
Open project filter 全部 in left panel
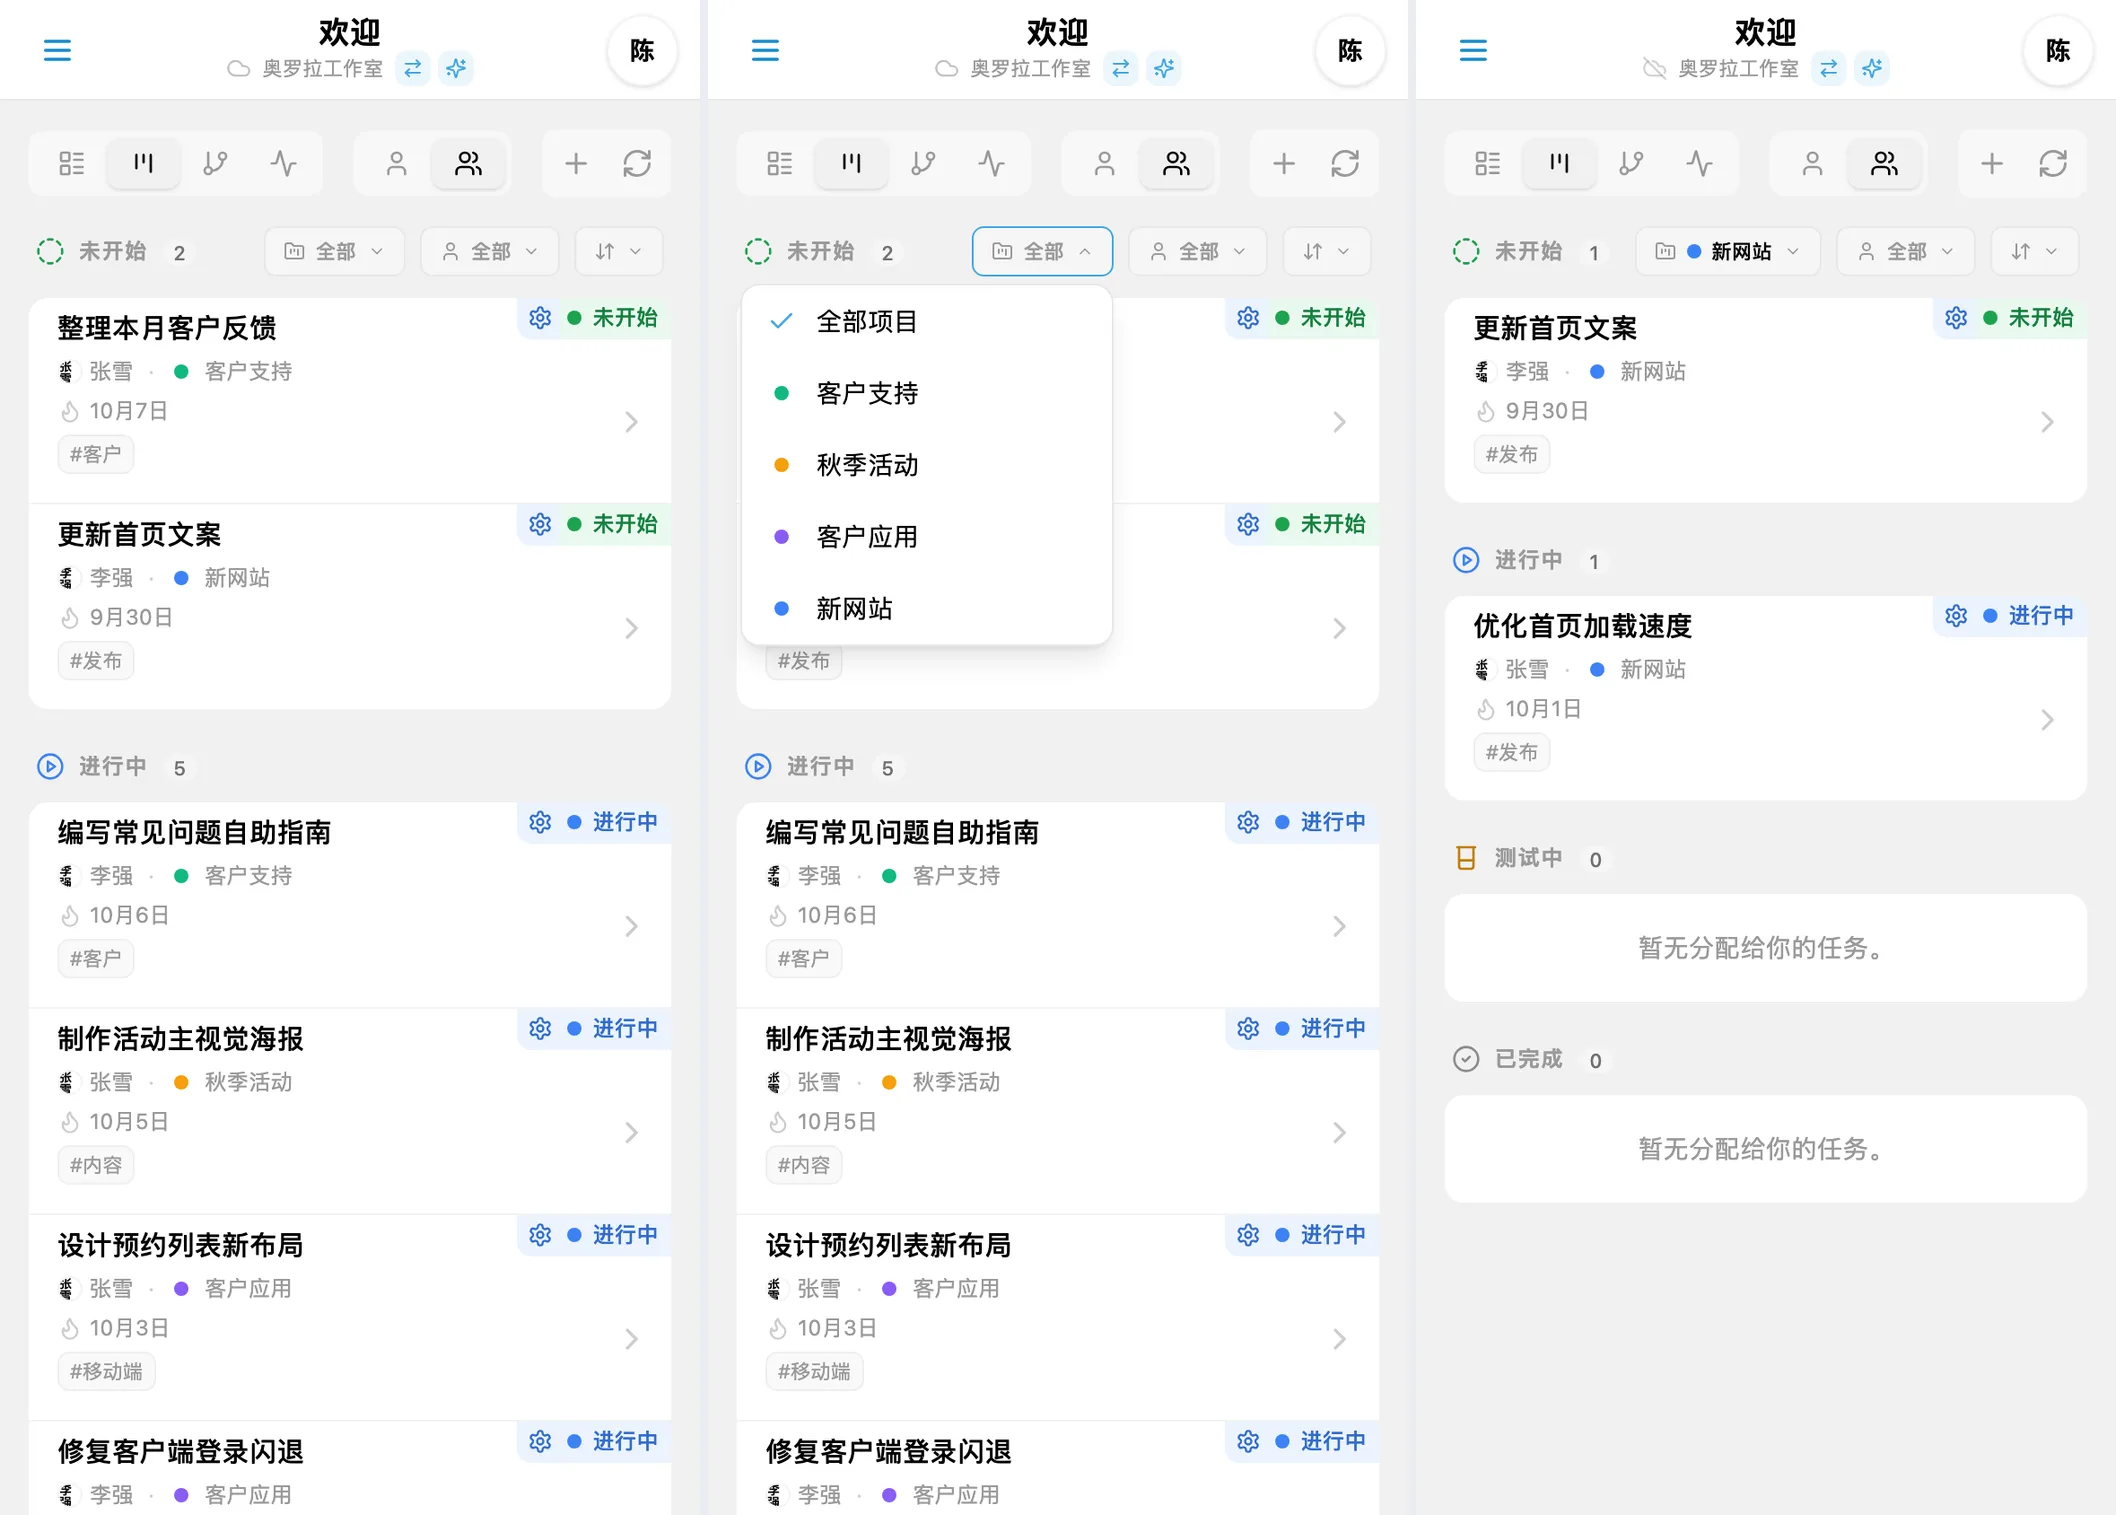coord(334,251)
